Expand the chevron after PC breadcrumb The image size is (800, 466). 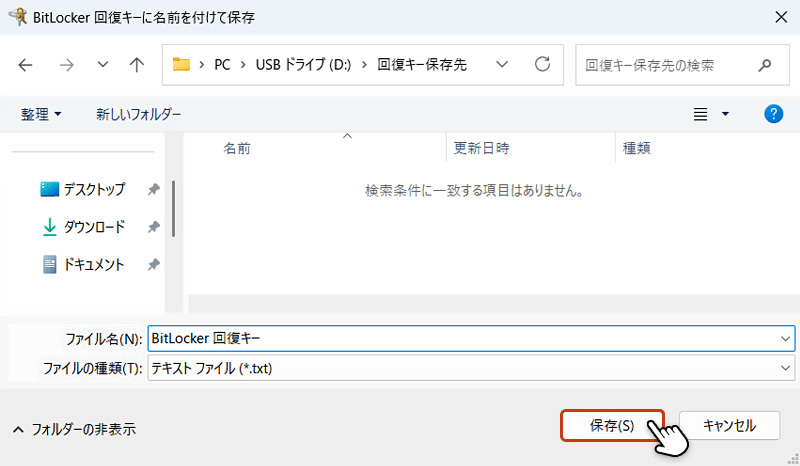[x=243, y=65]
